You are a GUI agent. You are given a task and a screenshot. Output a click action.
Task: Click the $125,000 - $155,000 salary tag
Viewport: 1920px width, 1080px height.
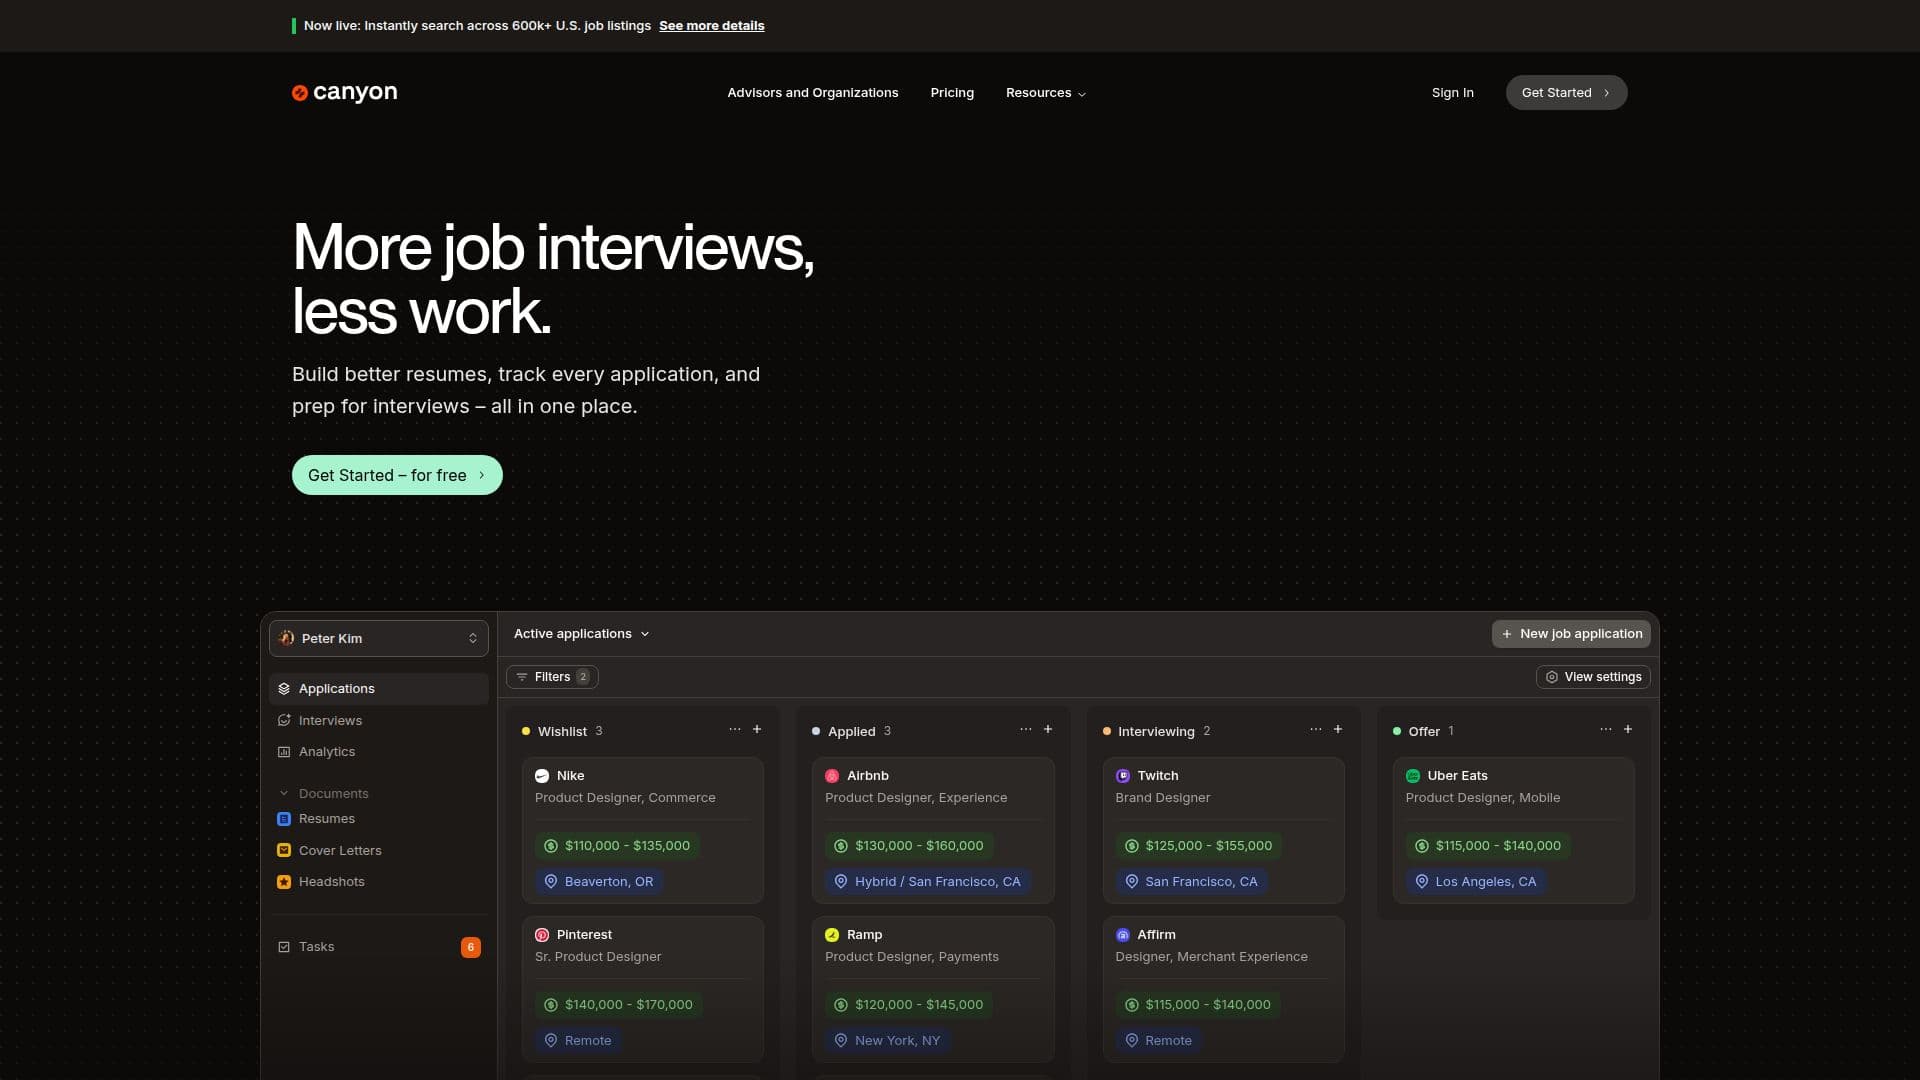(x=1198, y=846)
